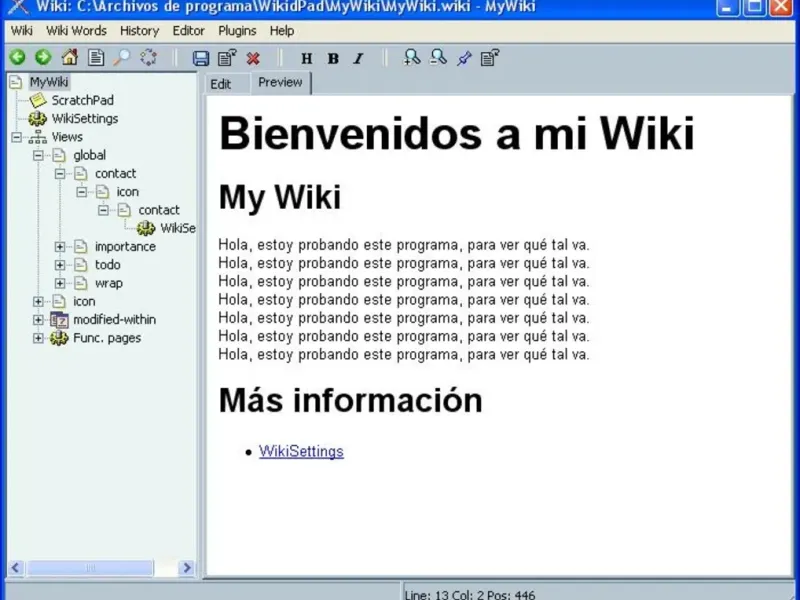Open the magnifier search icon in toolbar

point(122,57)
